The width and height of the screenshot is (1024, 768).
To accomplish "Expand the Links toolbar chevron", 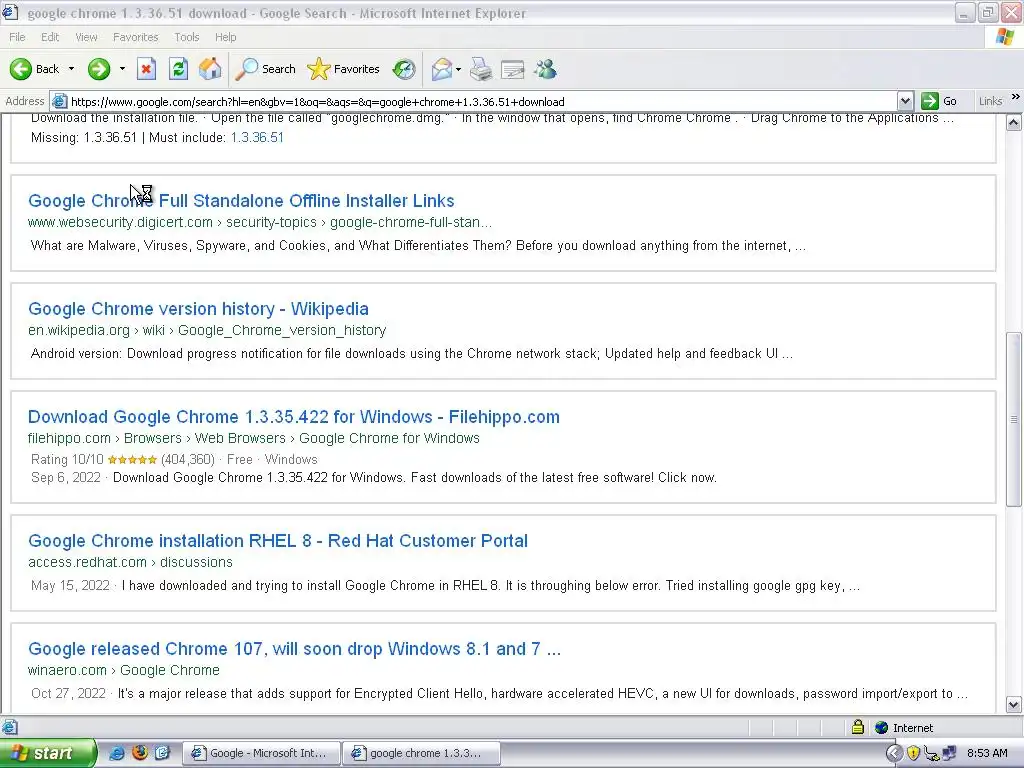I will [1016, 97].
